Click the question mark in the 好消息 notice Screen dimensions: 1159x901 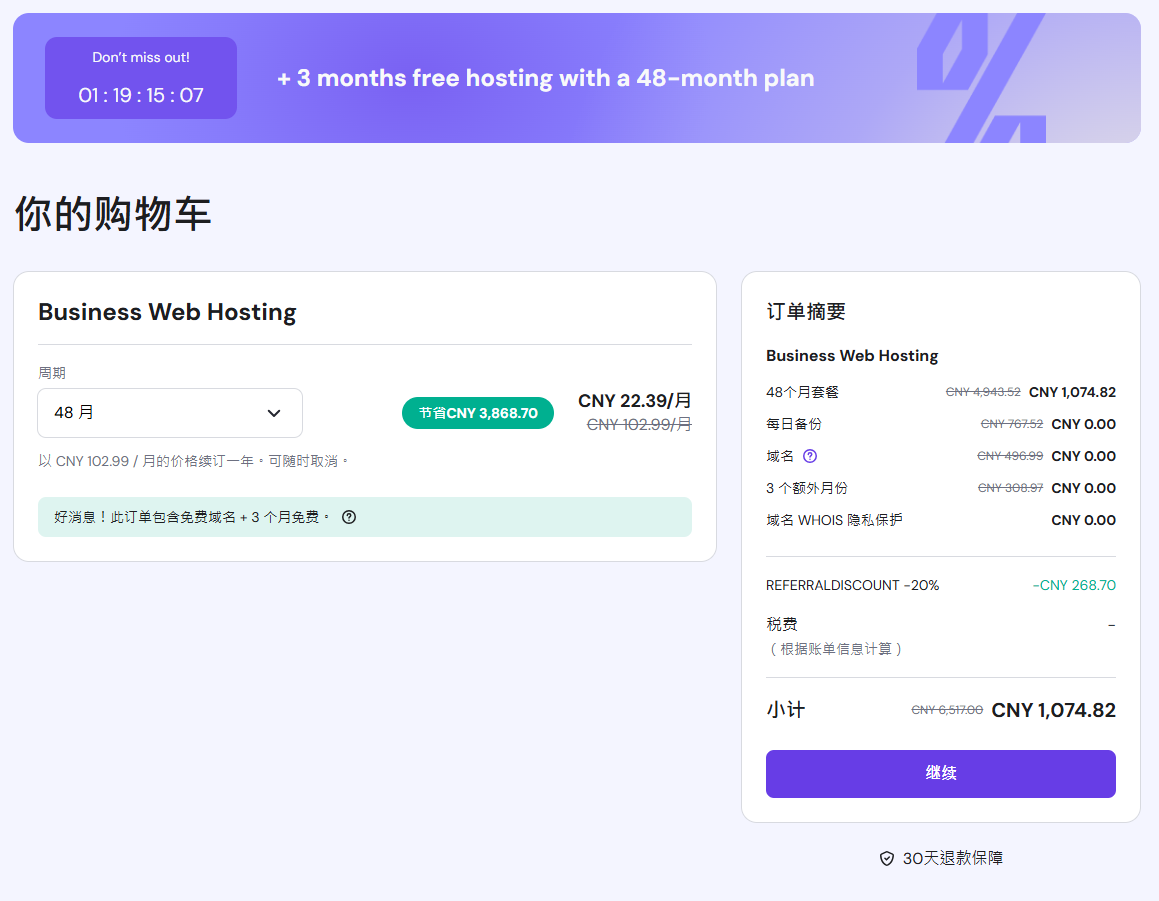coord(349,517)
